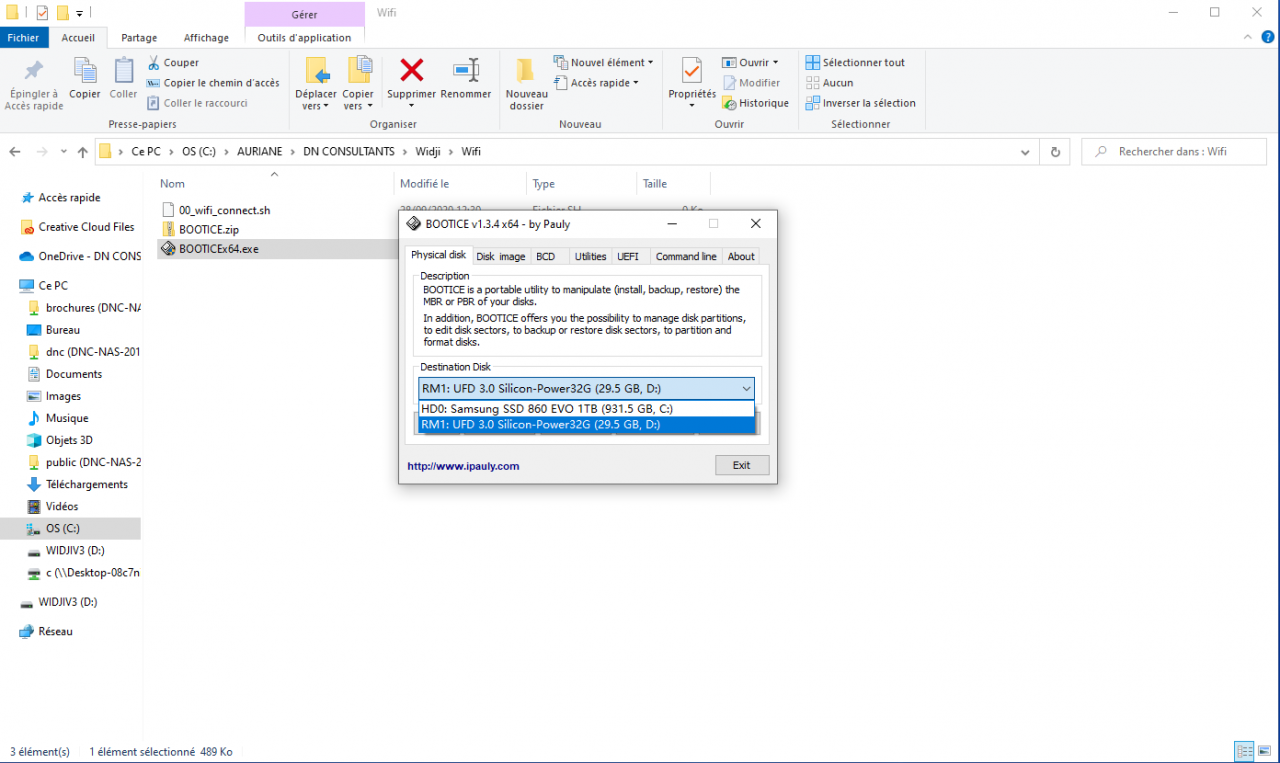Open Déplacer vers

click(316, 84)
